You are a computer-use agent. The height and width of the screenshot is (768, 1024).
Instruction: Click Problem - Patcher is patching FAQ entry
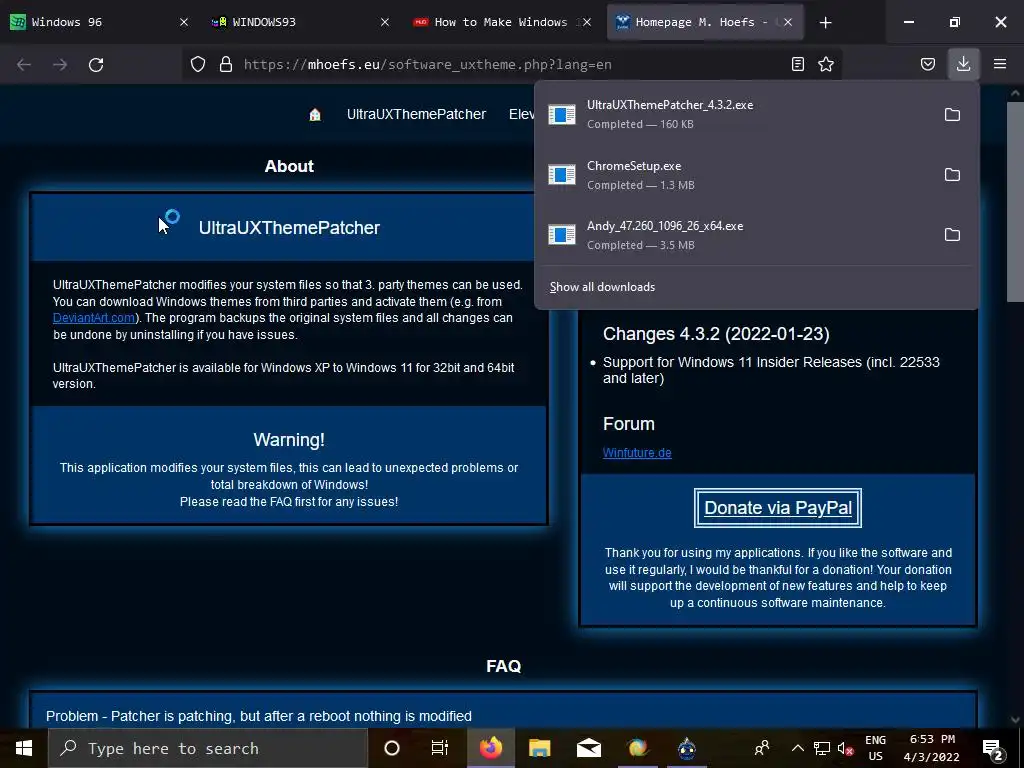259,716
